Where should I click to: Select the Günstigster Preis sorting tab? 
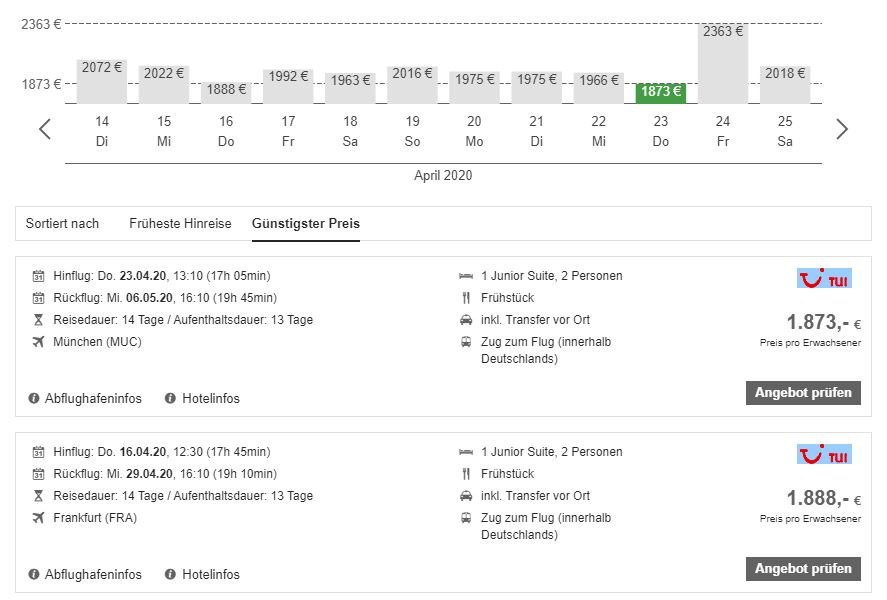305,223
